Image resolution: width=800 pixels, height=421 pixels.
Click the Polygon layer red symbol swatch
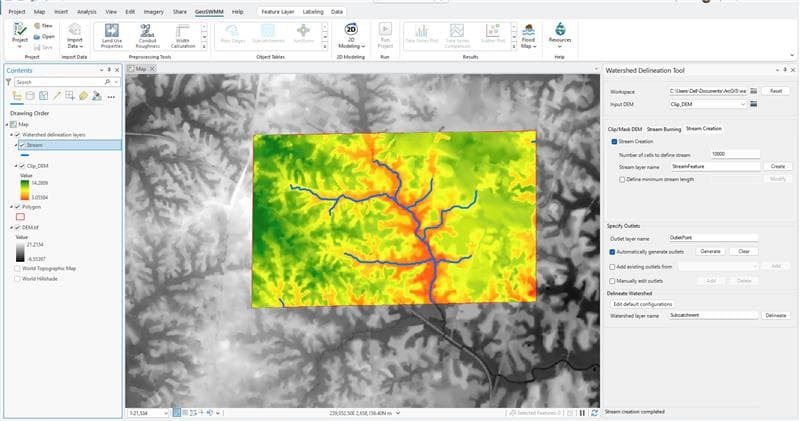(x=19, y=215)
